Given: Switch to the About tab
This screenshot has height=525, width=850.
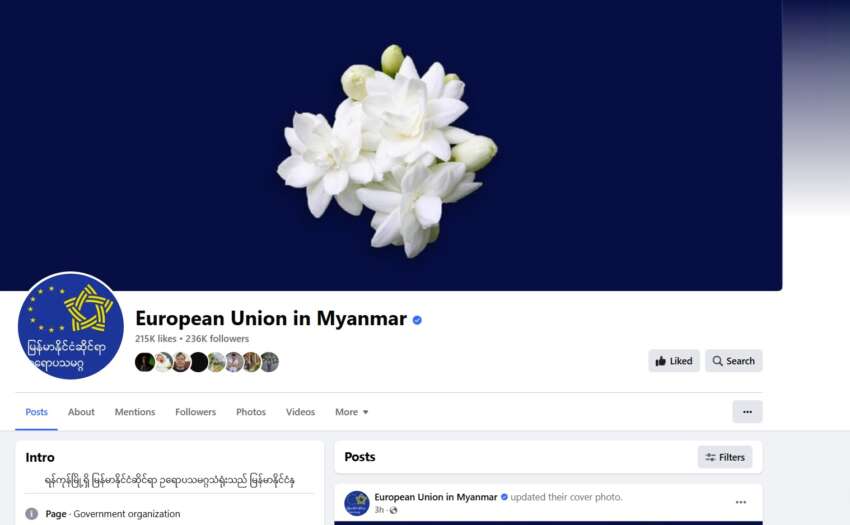Looking at the screenshot, I should click(81, 412).
